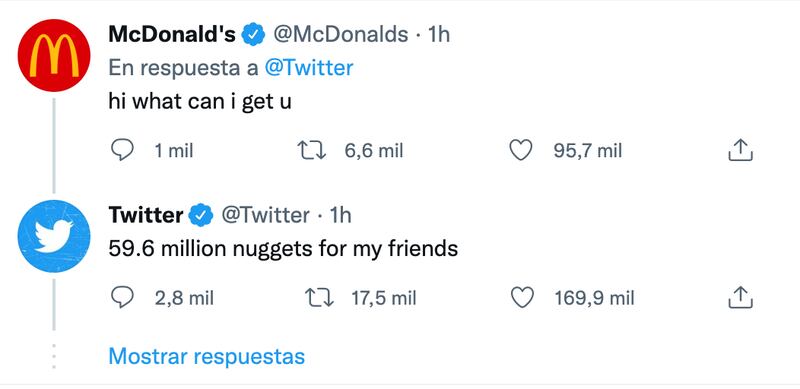Retweet the 59.6 million nuggets tweet
This screenshot has height=389, width=800.
click(x=319, y=298)
